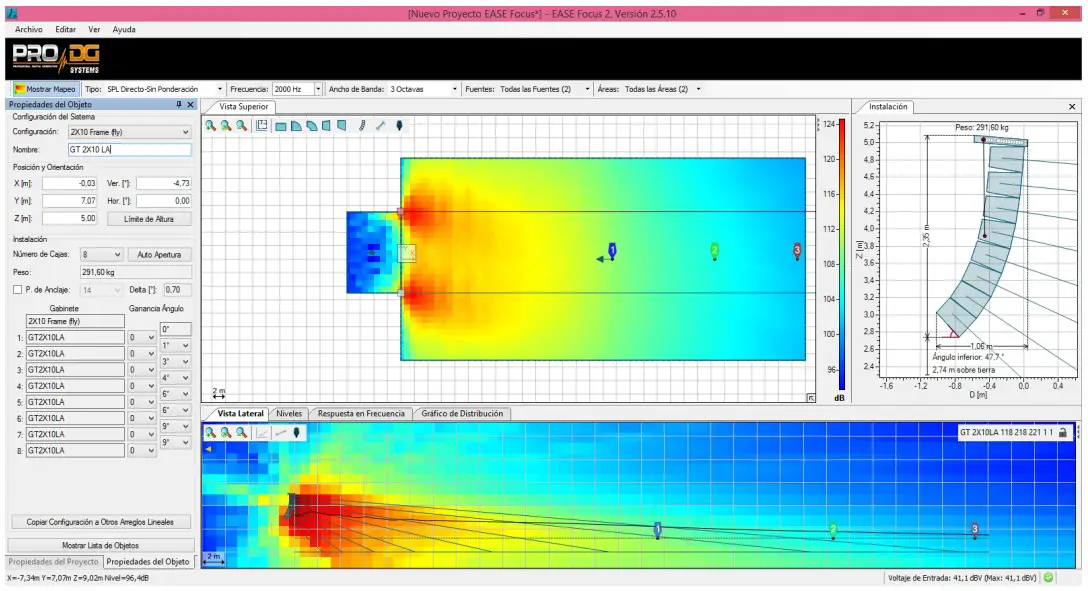Open drawing limits tool in top view toolbar
1088x591 pixels.
262,126
